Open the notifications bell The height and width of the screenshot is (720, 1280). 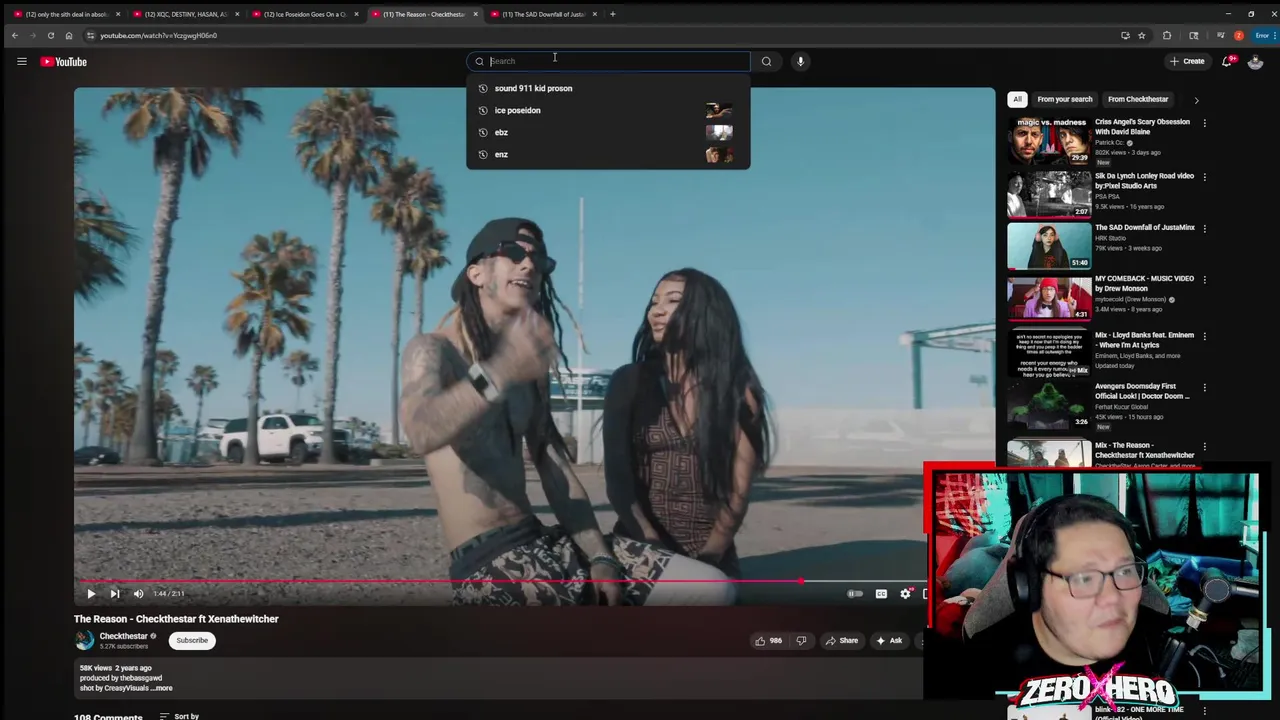tap(1226, 61)
